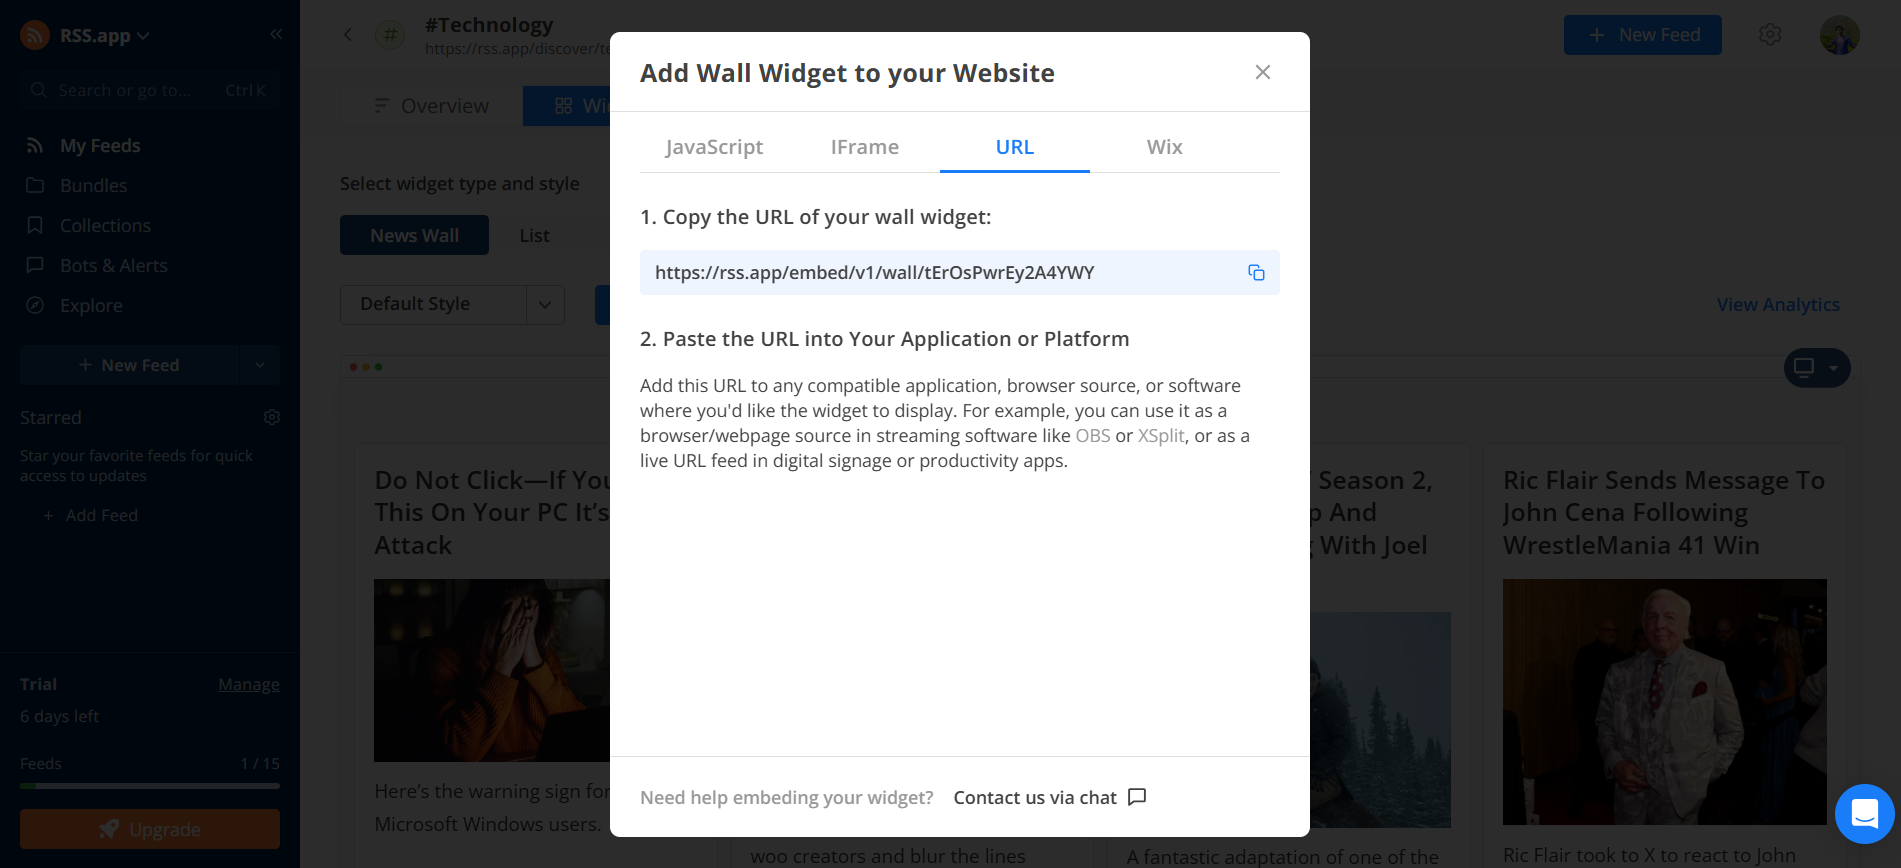
Task: Open the OBS link
Action: pos(1093,436)
